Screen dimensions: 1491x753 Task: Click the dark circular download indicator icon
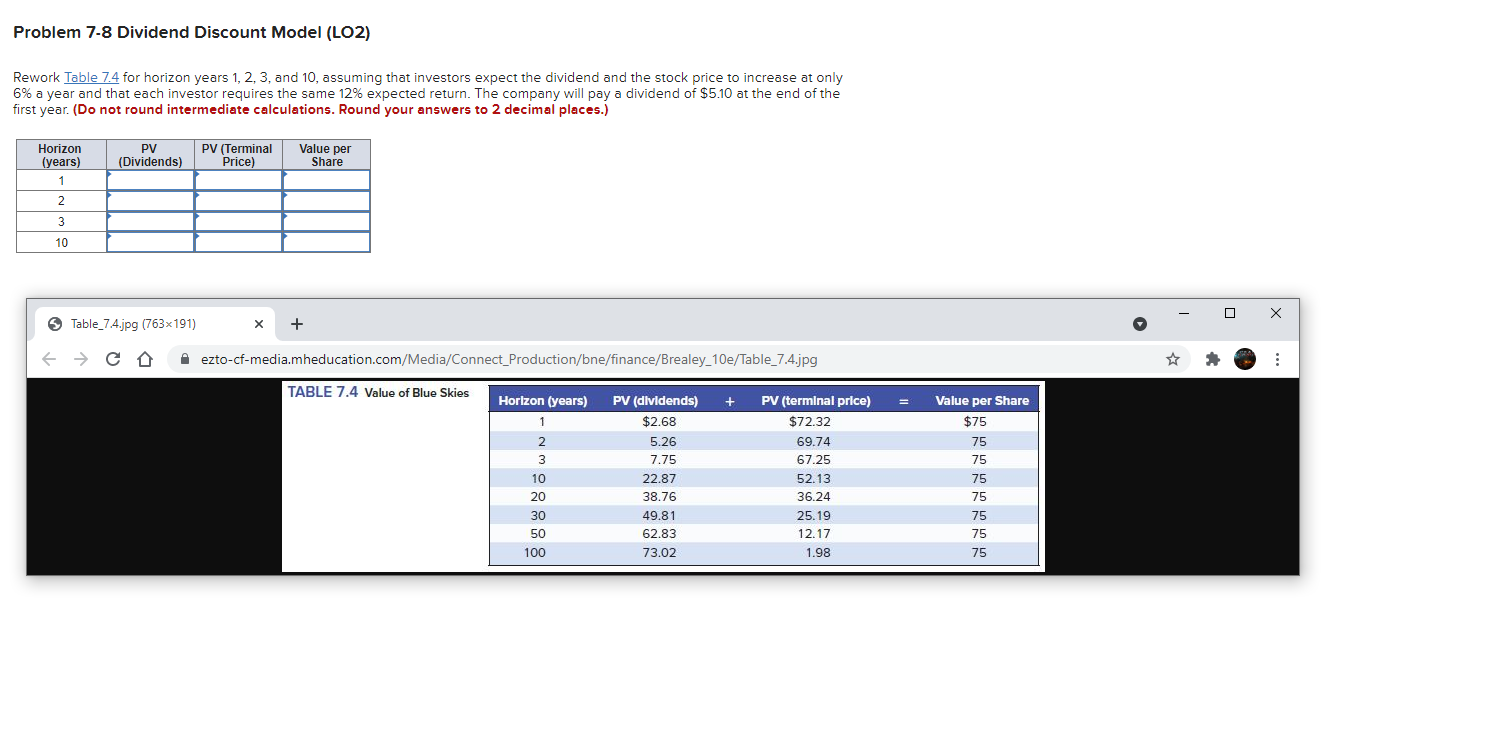pos(1141,323)
